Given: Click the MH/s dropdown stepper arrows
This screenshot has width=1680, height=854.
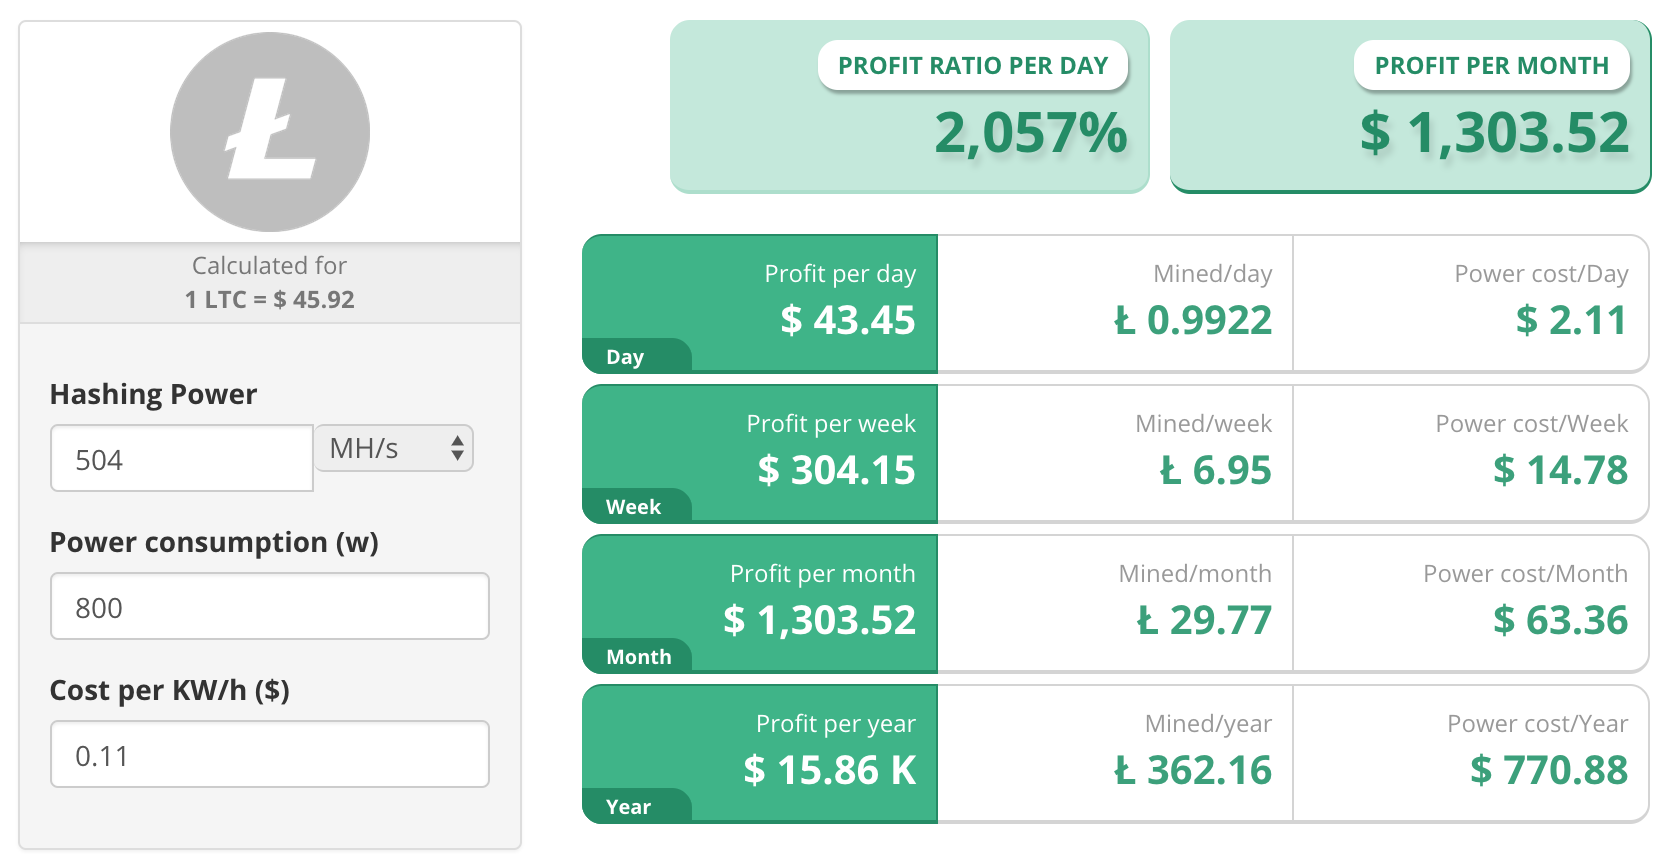Looking at the screenshot, I should (457, 448).
